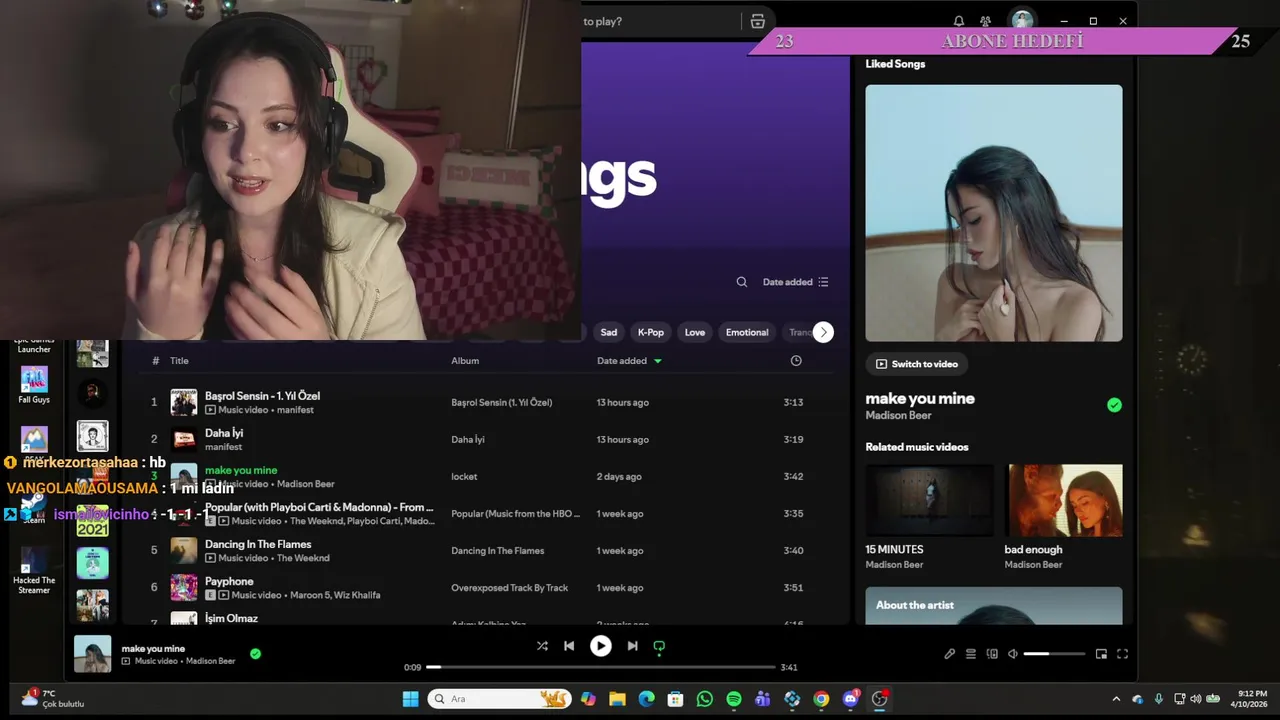Open Google Chrome from taskbar

pyautogui.click(x=821, y=699)
